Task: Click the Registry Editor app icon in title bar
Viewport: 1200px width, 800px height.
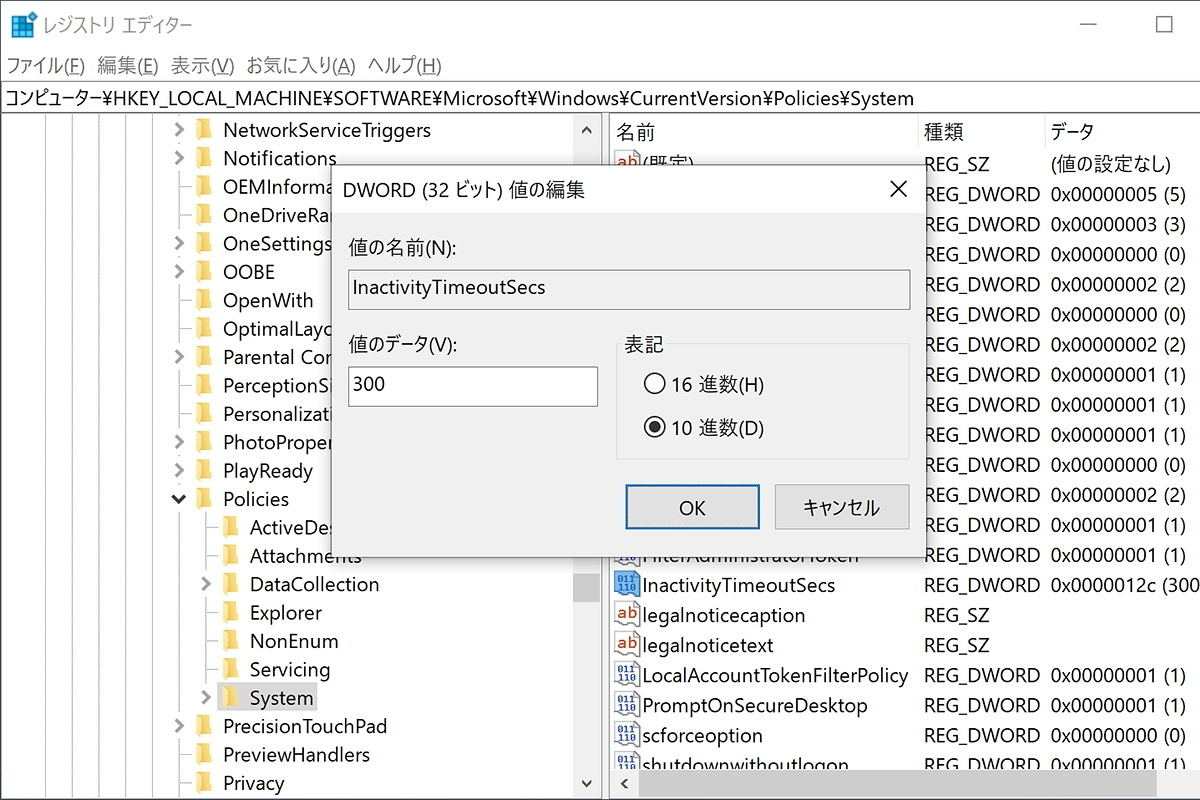Action: [x=24, y=25]
